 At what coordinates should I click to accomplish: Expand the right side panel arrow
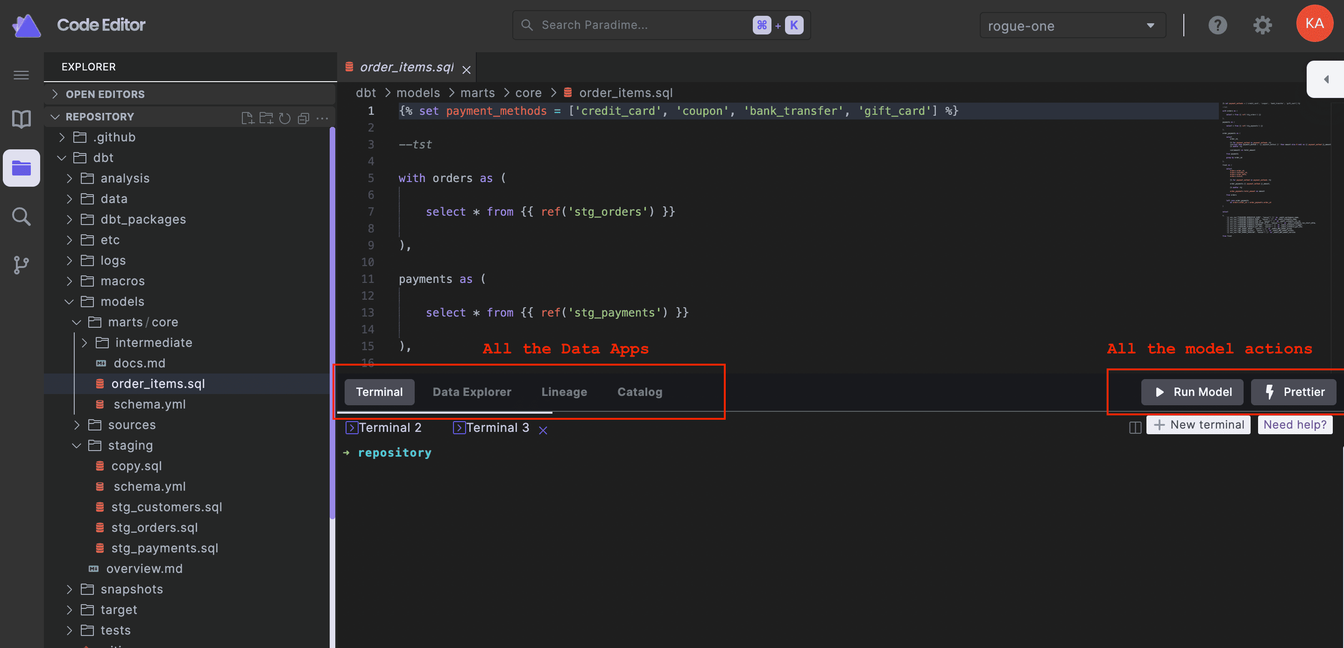coord(1326,79)
